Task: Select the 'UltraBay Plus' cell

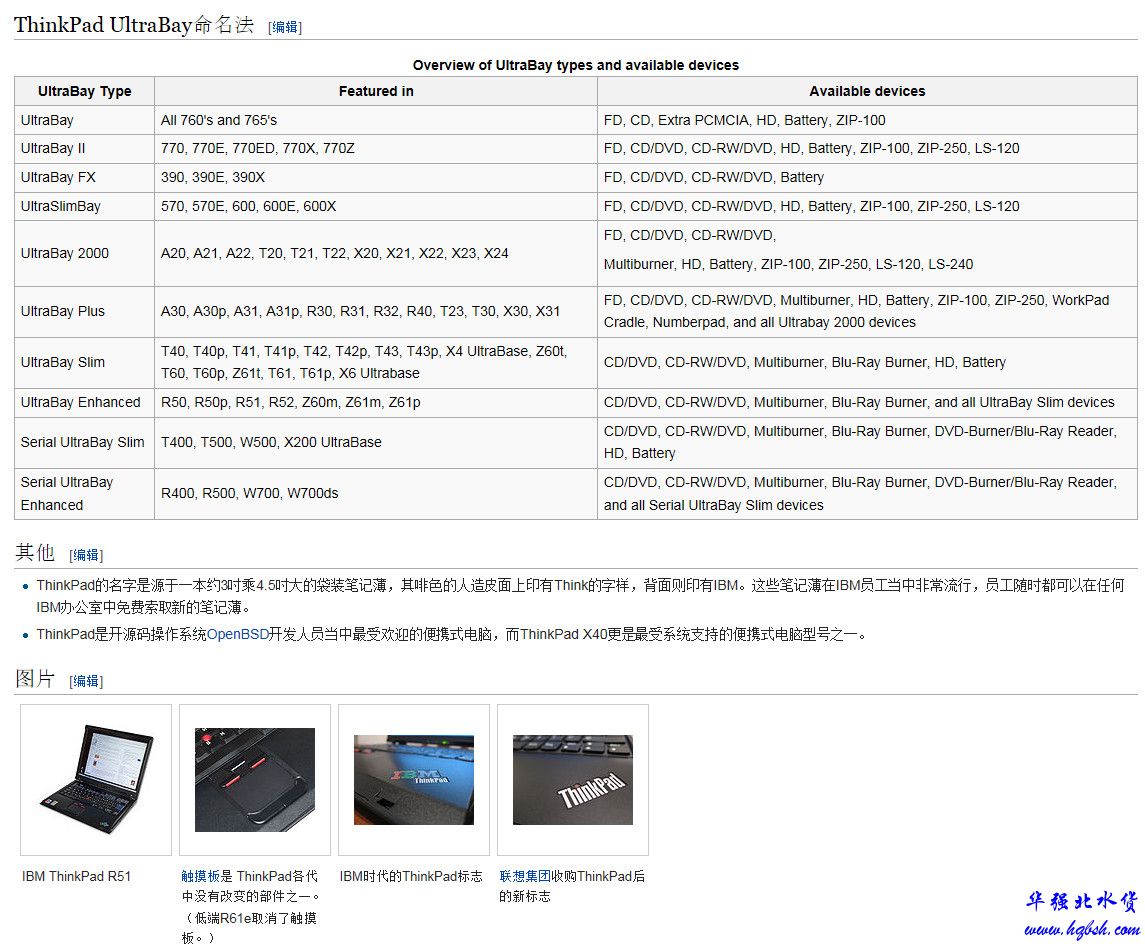Action: [85, 311]
